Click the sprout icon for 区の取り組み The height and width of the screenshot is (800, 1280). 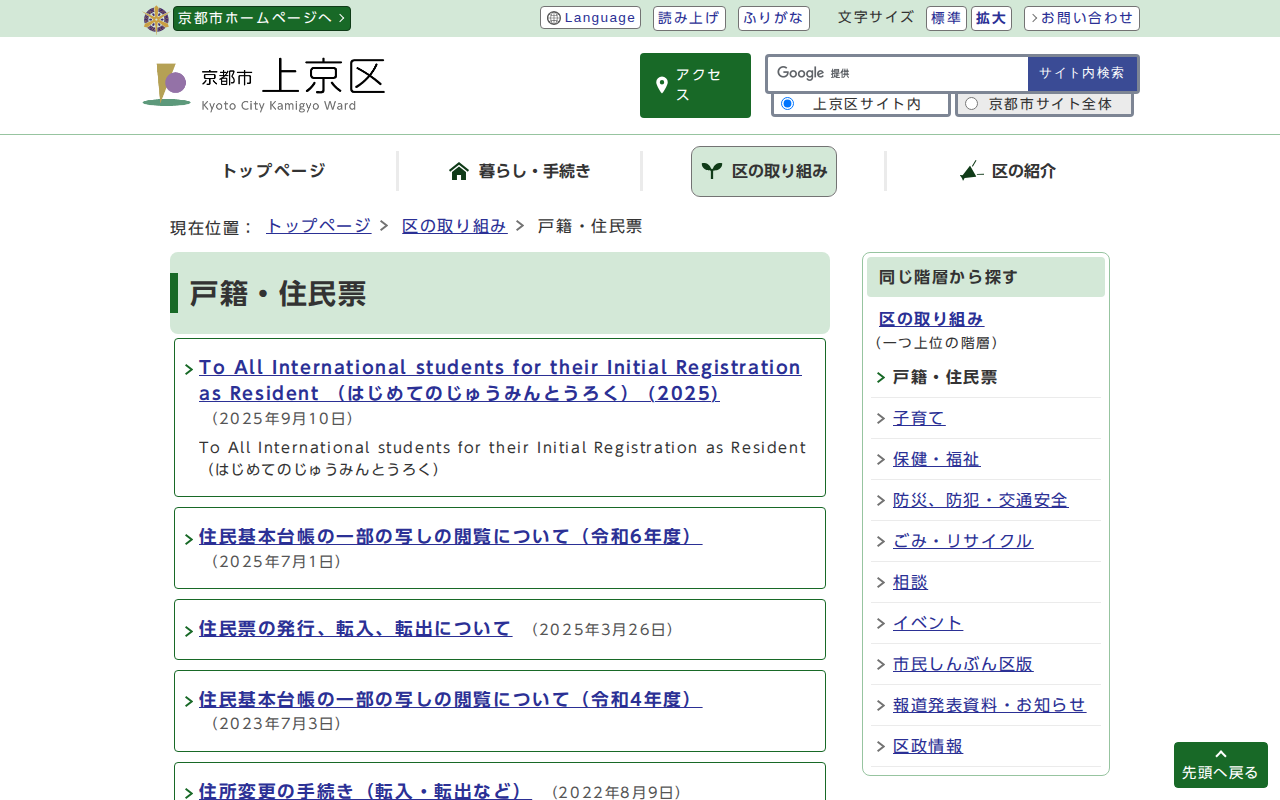[x=711, y=171]
